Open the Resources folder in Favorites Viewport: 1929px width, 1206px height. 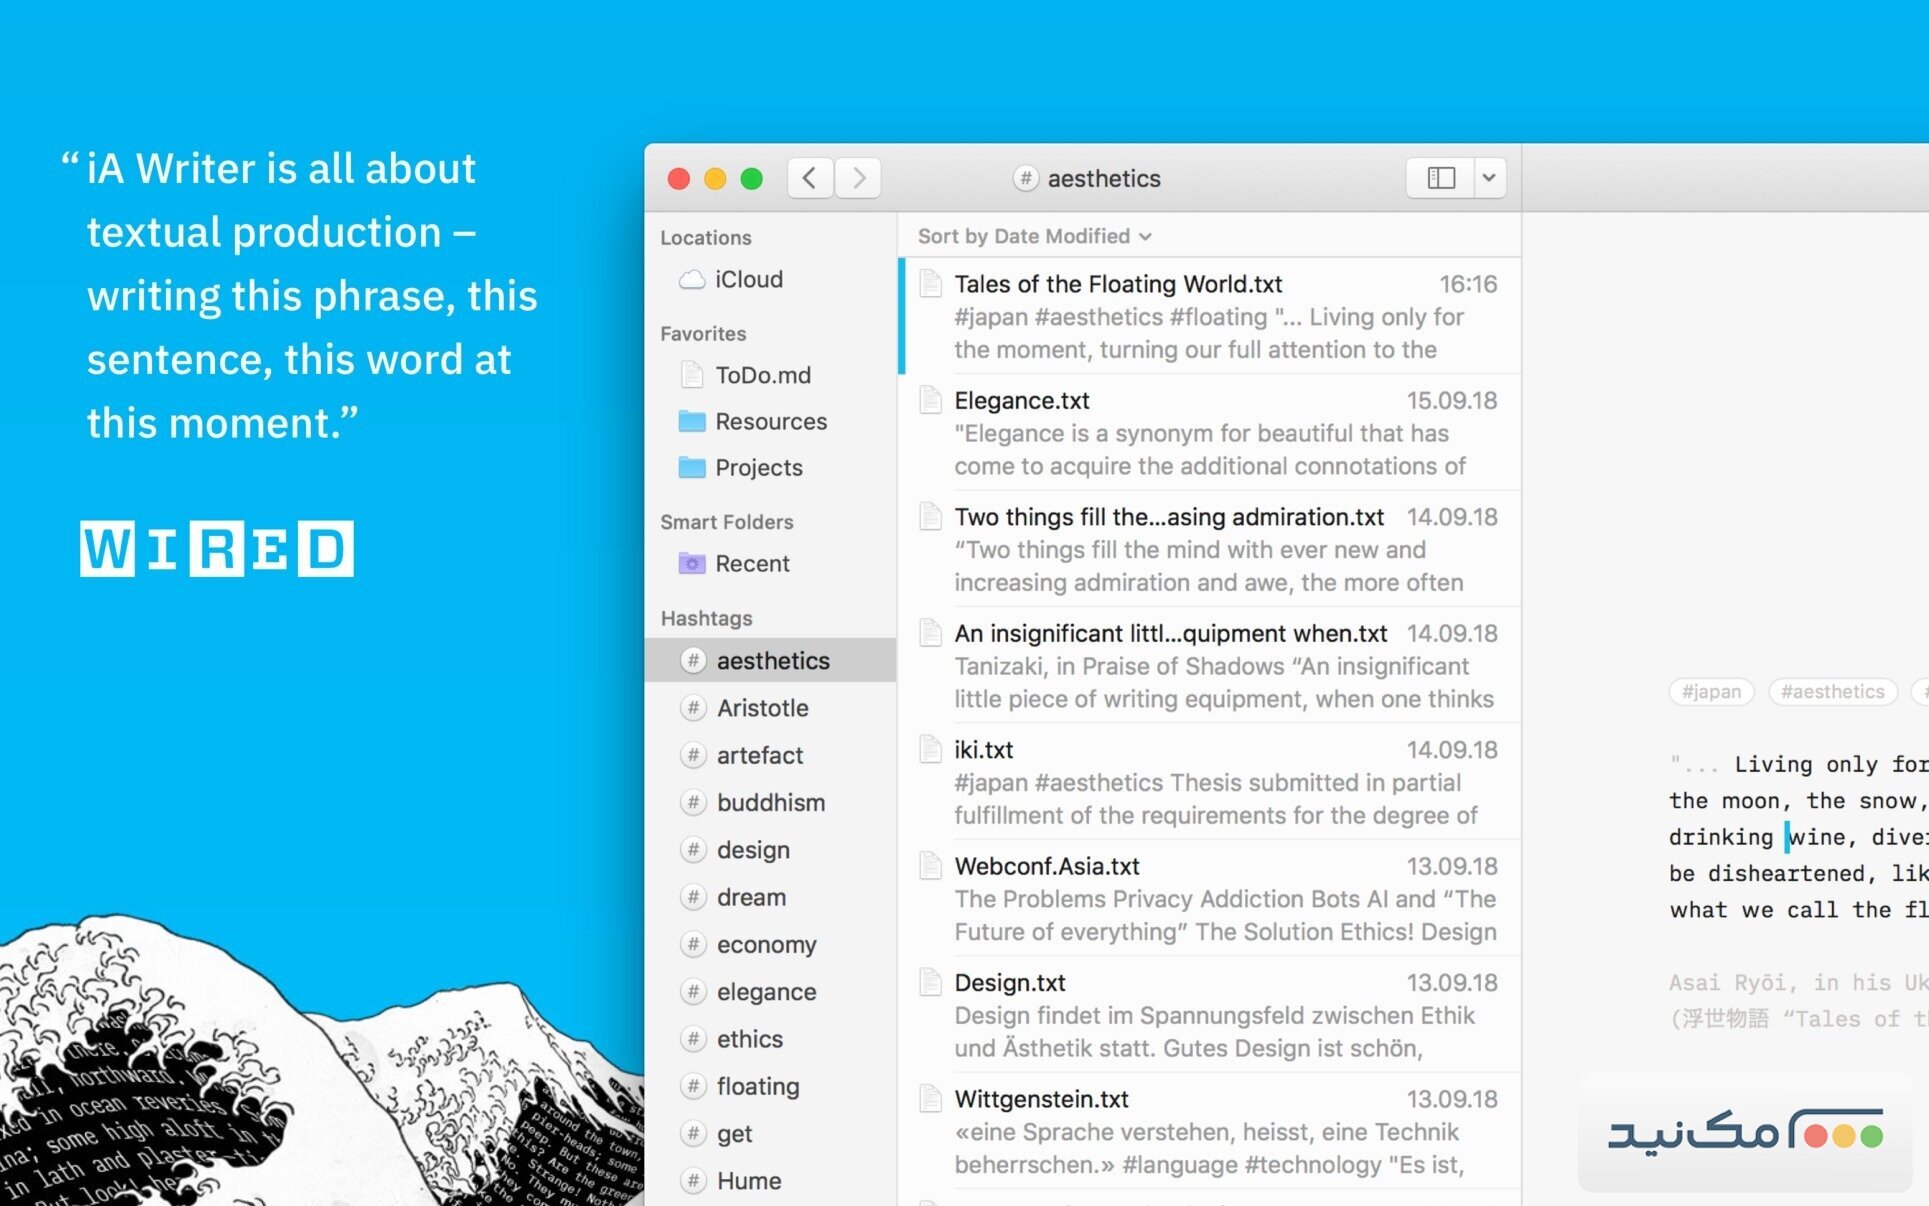tap(770, 421)
